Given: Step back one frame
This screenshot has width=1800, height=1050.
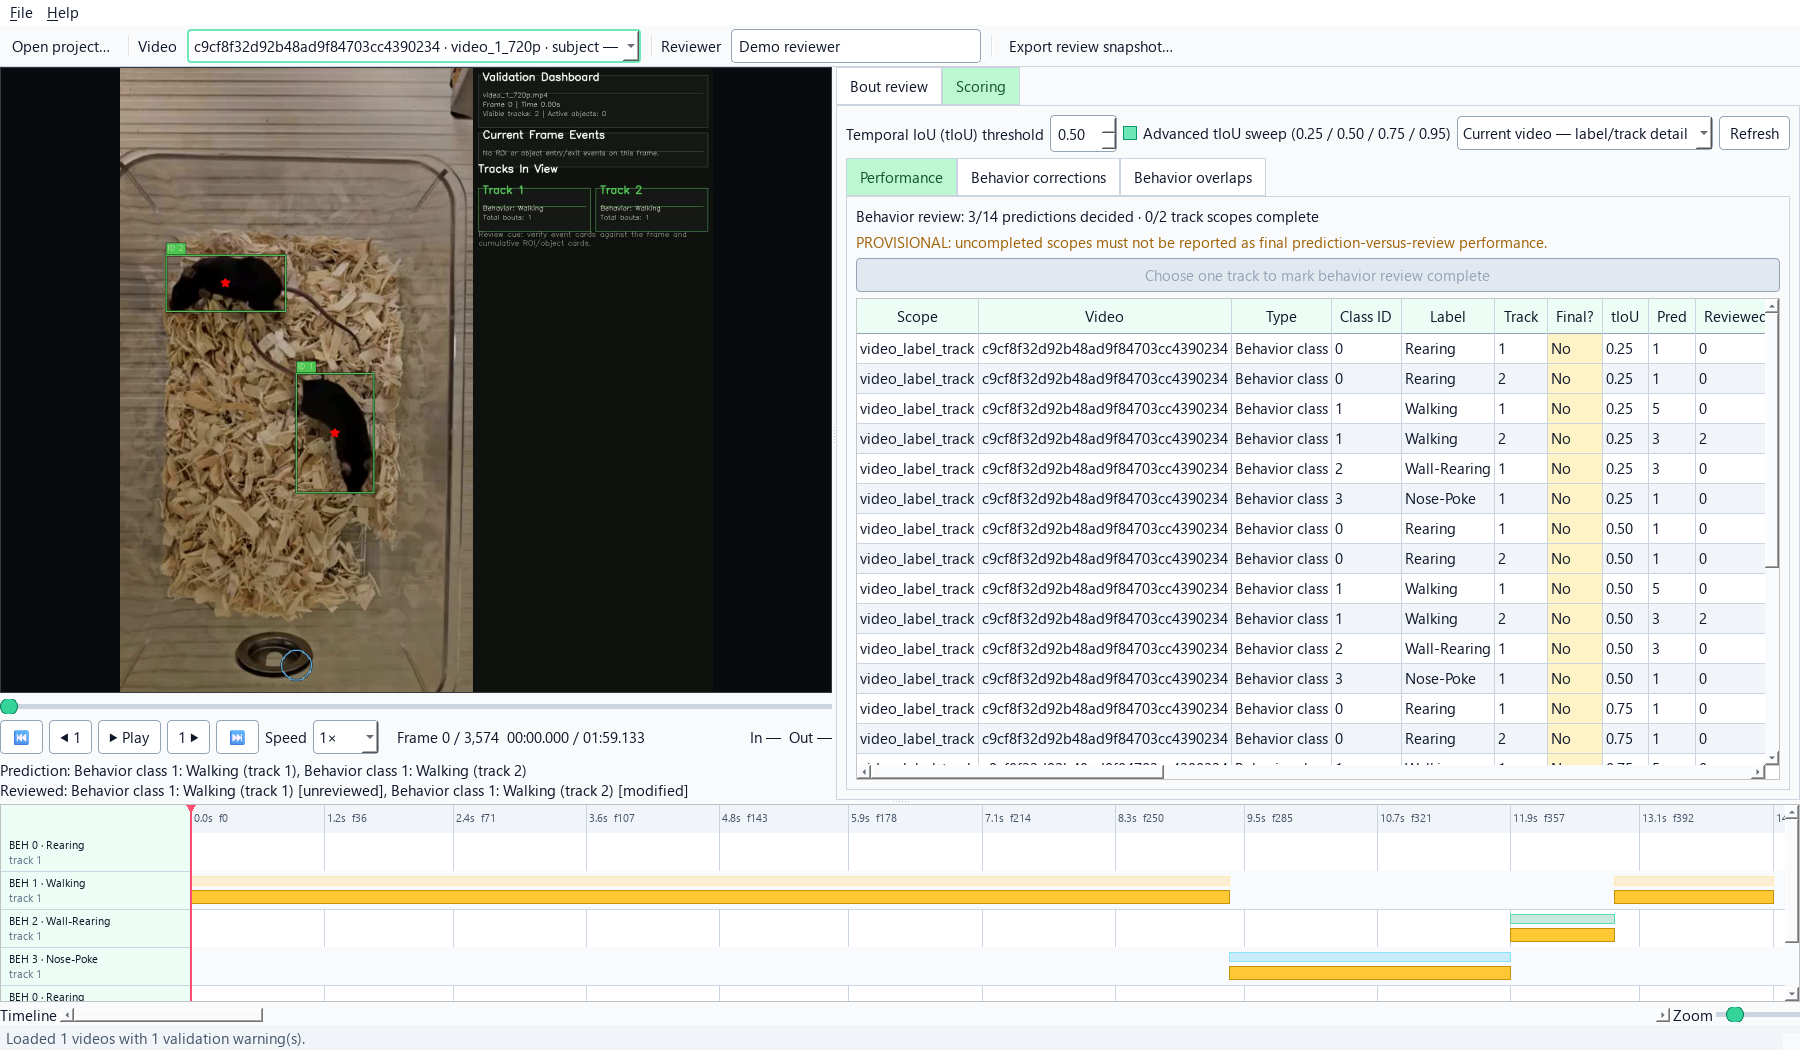Looking at the screenshot, I should (70, 737).
